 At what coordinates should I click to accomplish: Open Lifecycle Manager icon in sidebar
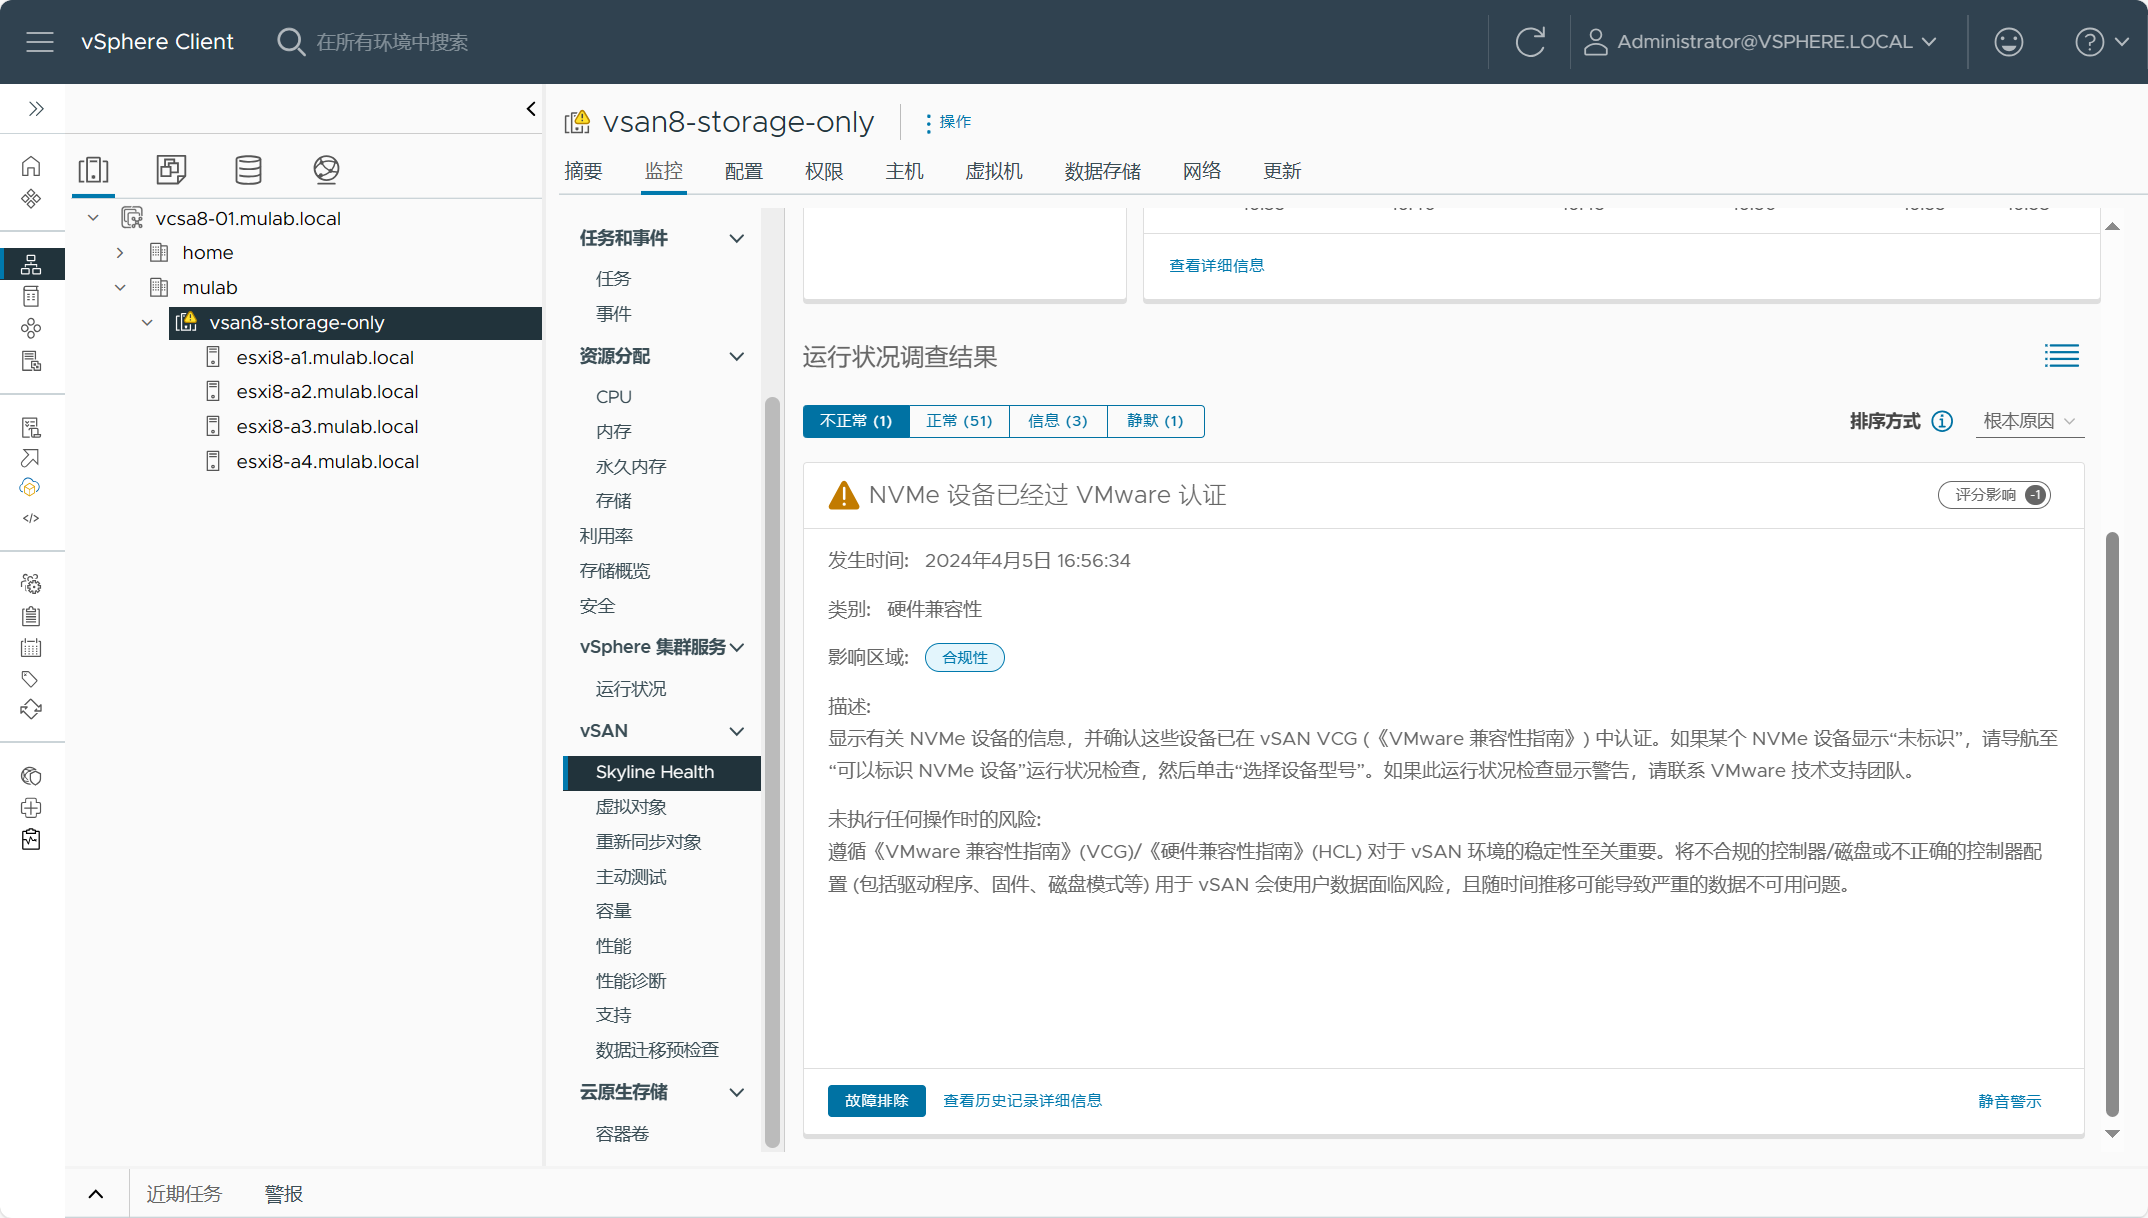coord(31,709)
